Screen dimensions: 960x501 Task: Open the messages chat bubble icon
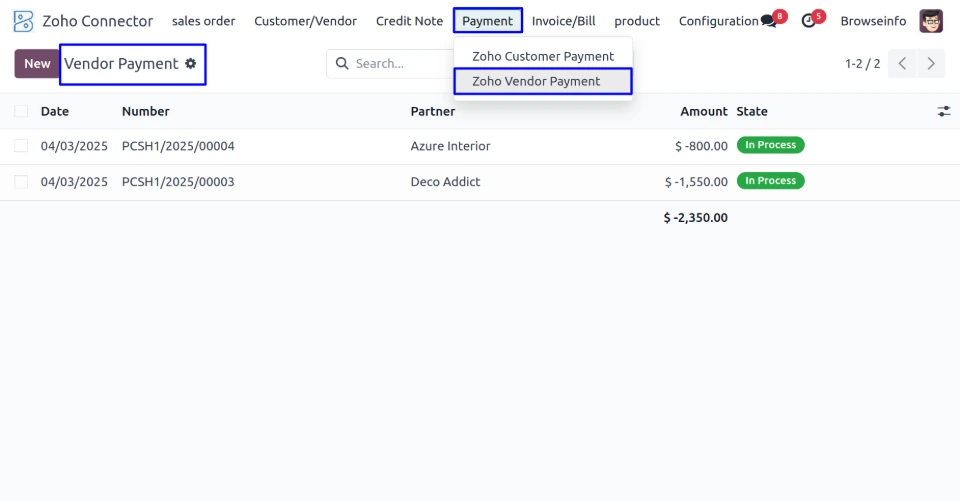[x=768, y=21]
